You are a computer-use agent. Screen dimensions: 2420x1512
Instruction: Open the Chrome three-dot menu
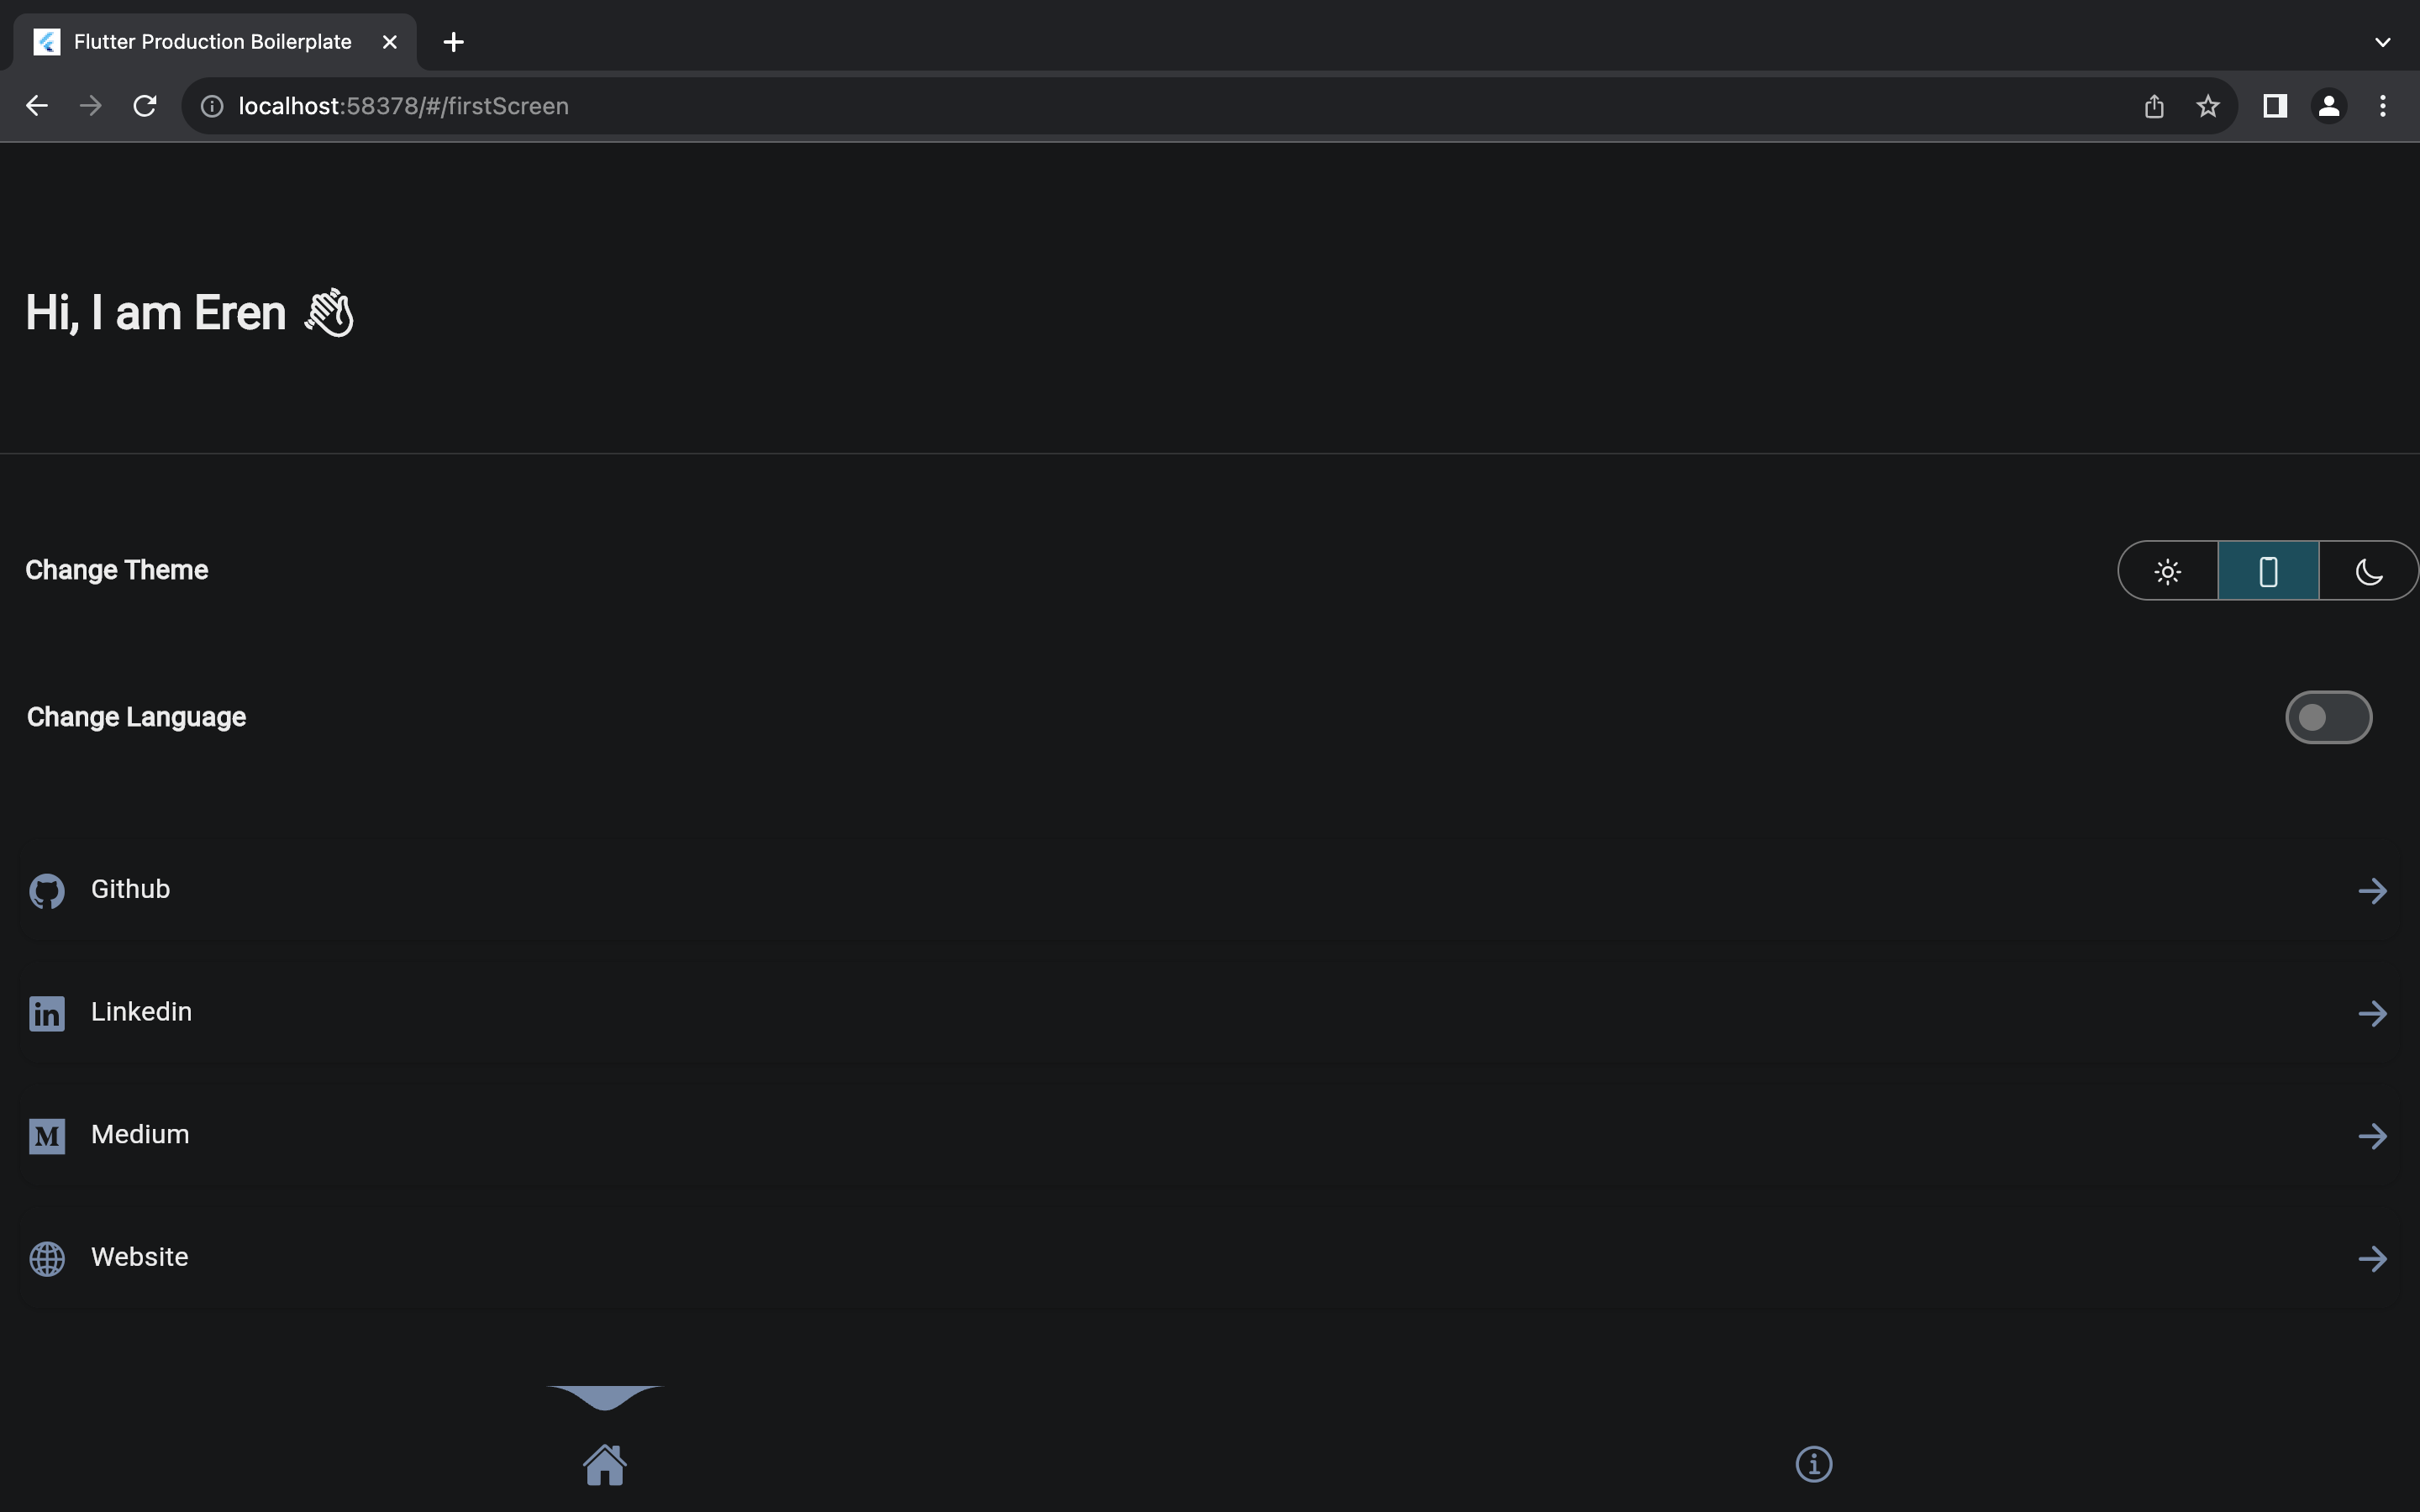coord(2383,106)
